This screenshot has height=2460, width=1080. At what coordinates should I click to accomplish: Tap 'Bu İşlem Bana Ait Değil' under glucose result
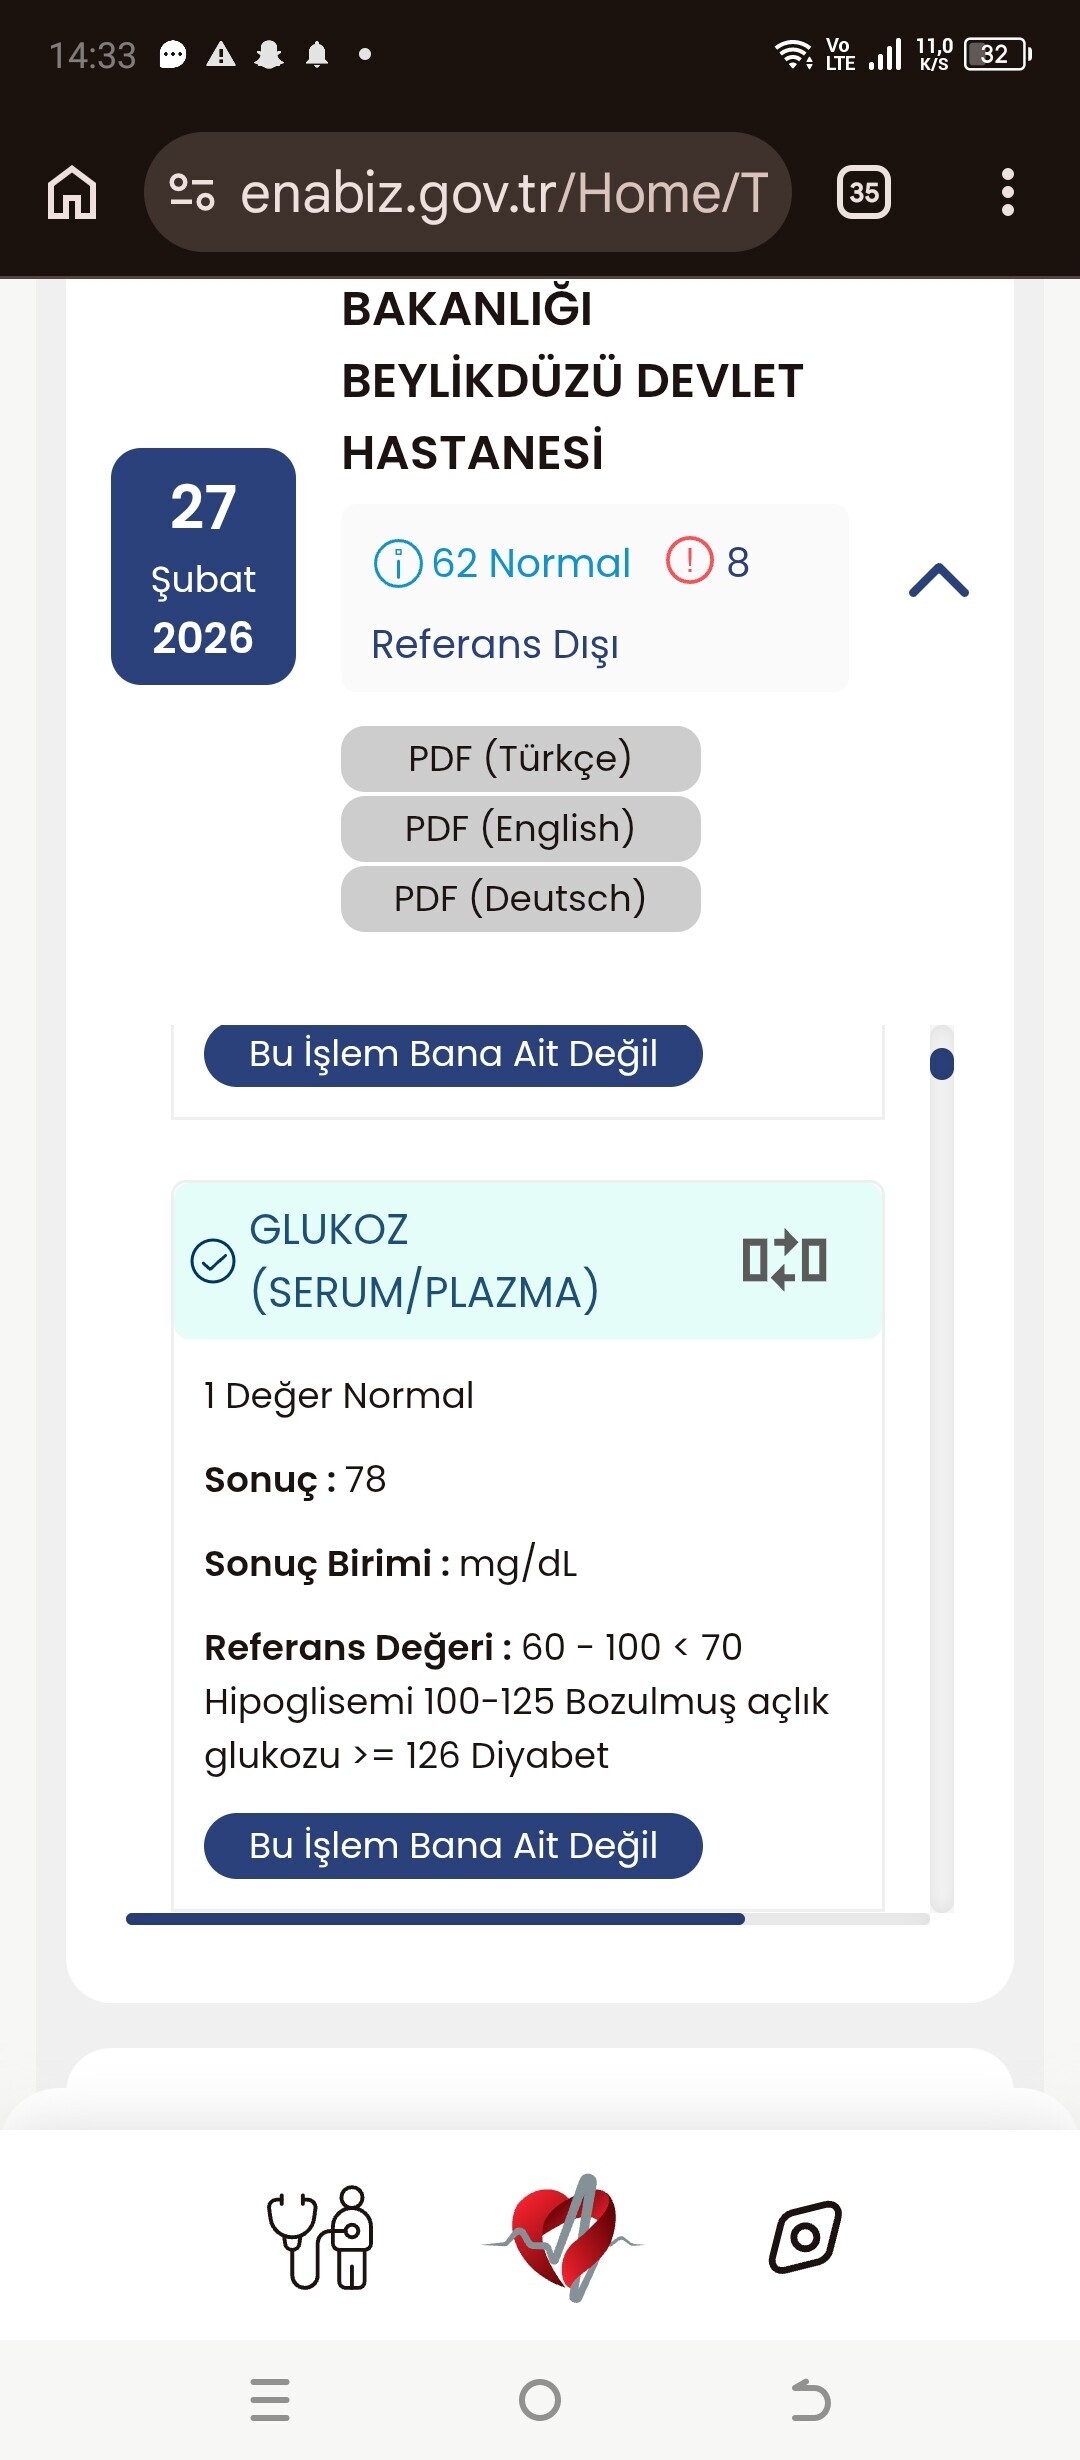pyautogui.click(x=453, y=1846)
